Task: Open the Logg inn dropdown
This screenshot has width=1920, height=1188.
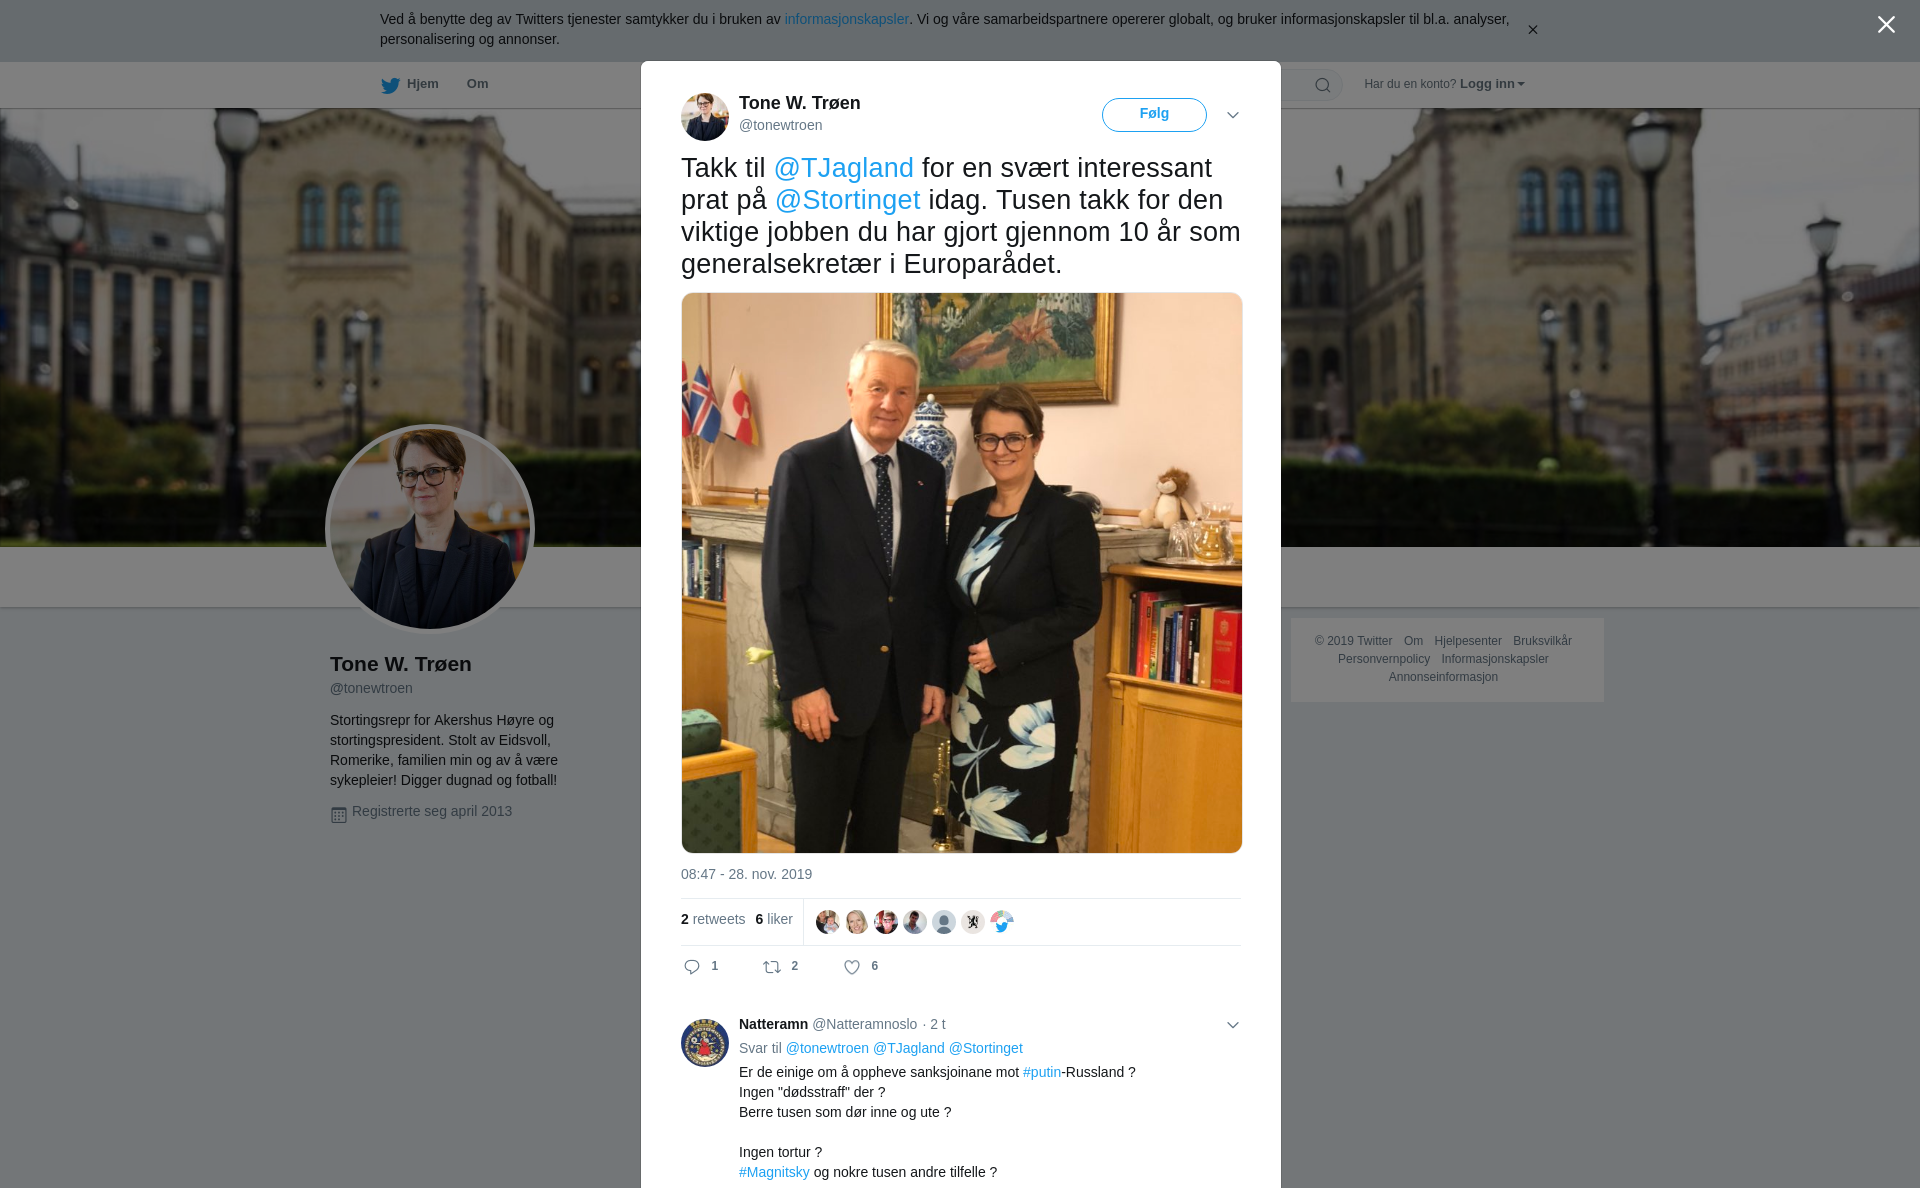Action: (1492, 84)
